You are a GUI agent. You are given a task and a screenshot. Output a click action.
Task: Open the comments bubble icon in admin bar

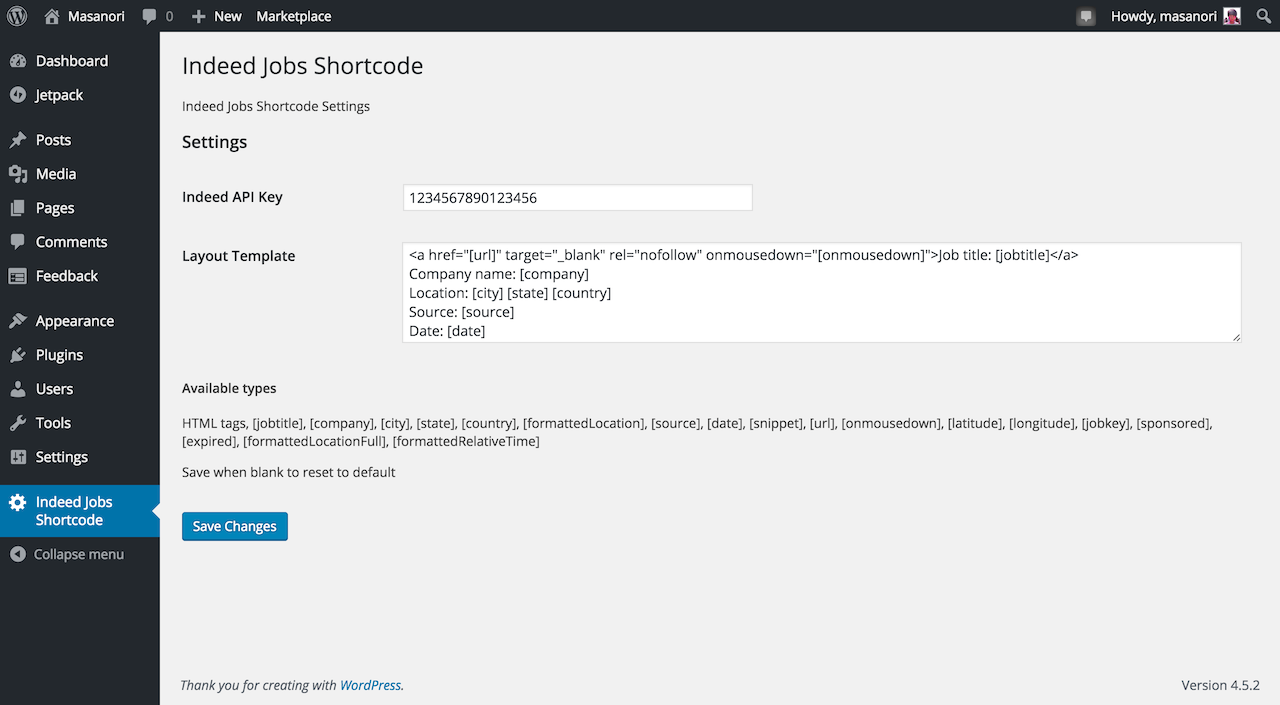pos(150,16)
